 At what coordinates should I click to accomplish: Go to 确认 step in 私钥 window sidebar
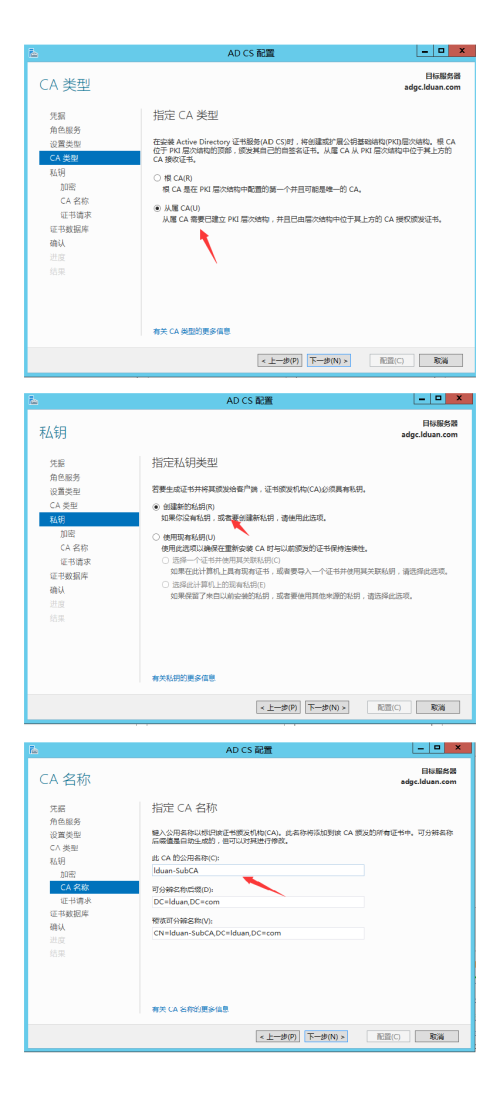tap(58, 590)
